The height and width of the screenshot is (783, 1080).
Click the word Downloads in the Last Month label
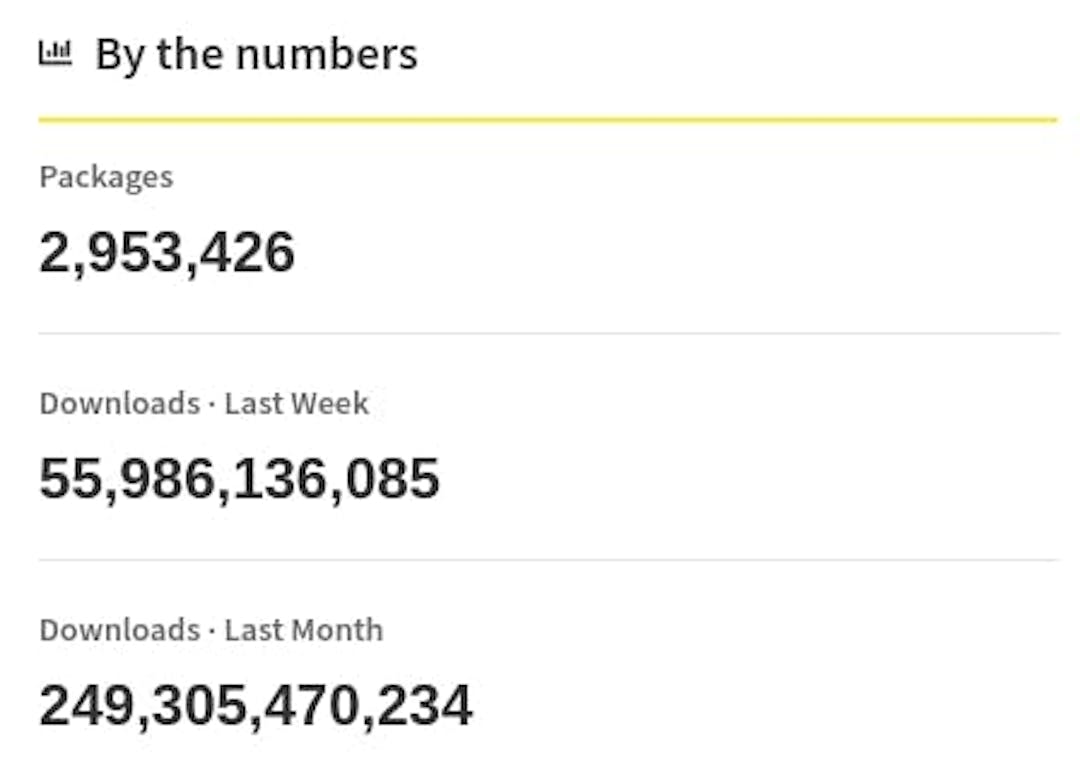pyautogui.click(x=120, y=630)
